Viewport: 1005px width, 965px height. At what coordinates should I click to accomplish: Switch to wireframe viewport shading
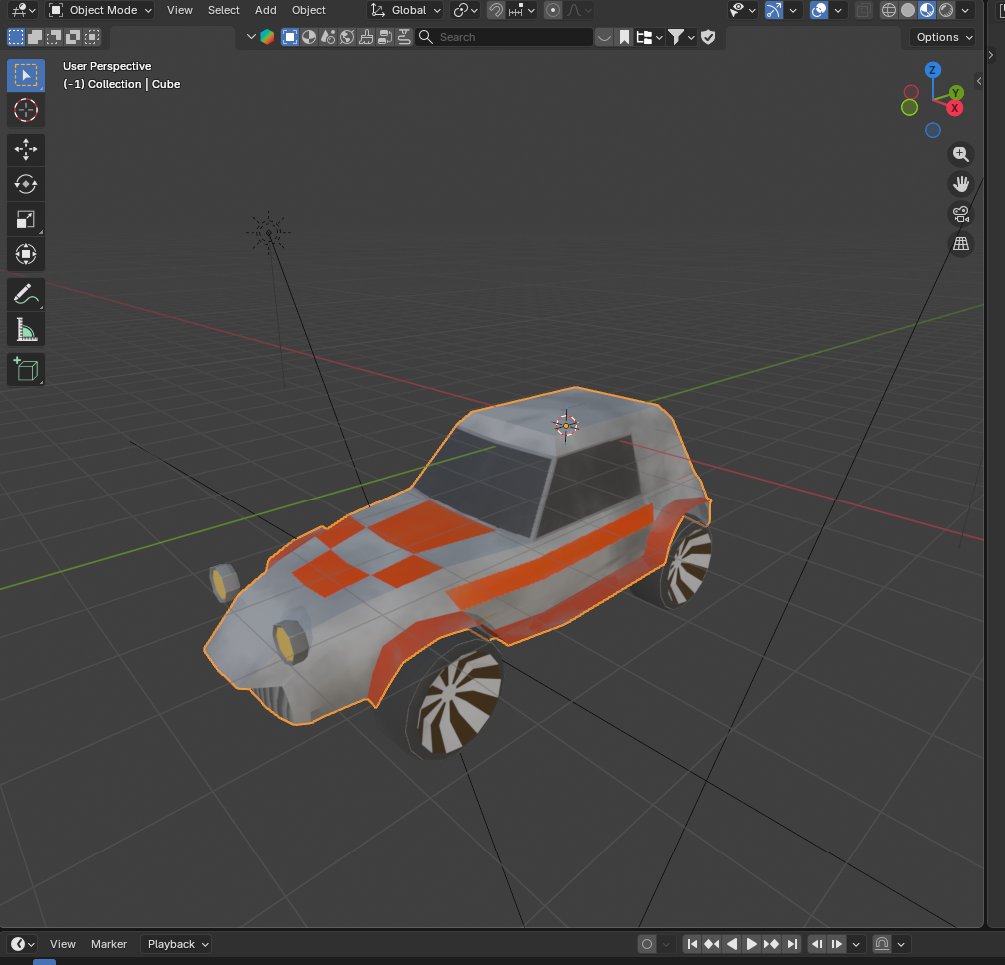[888, 10]
